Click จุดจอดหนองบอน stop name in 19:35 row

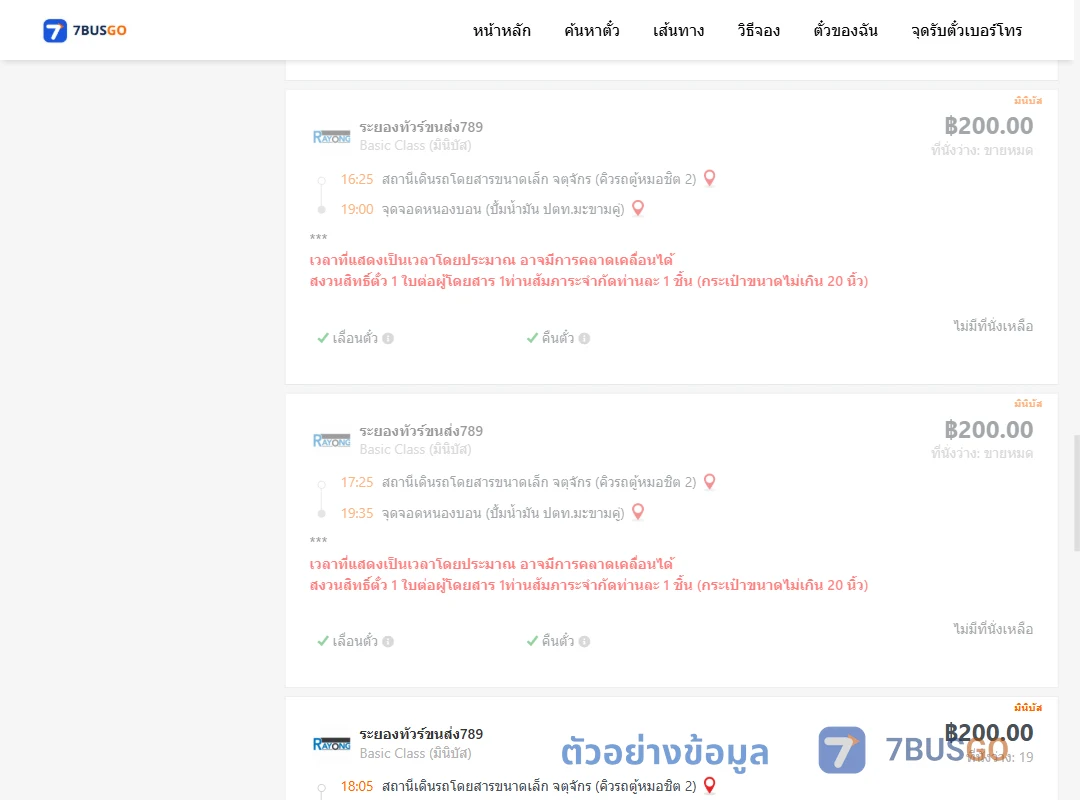click(x=503, y=513)
